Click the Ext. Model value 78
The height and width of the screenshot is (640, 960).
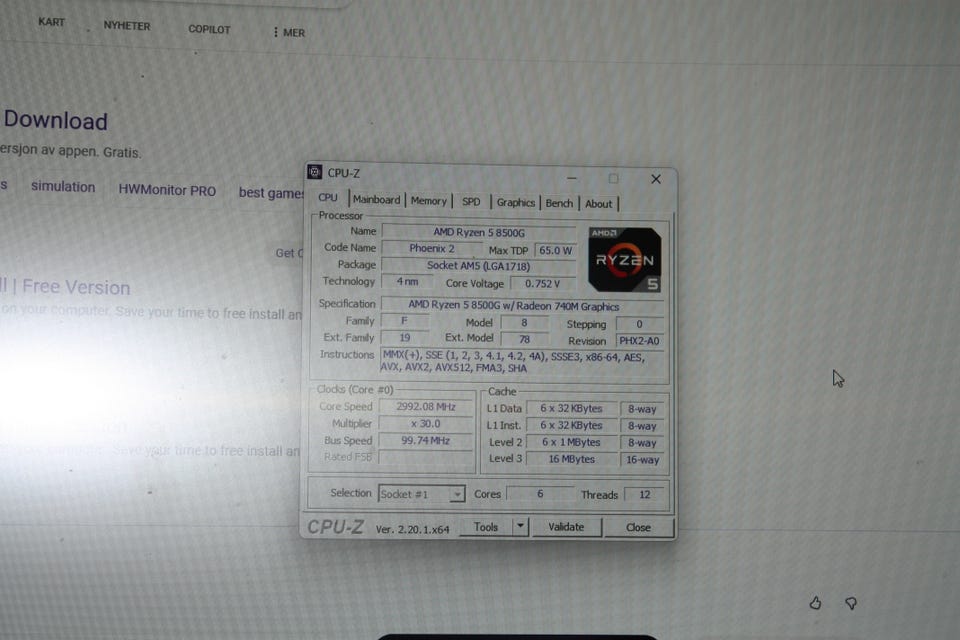524,339
